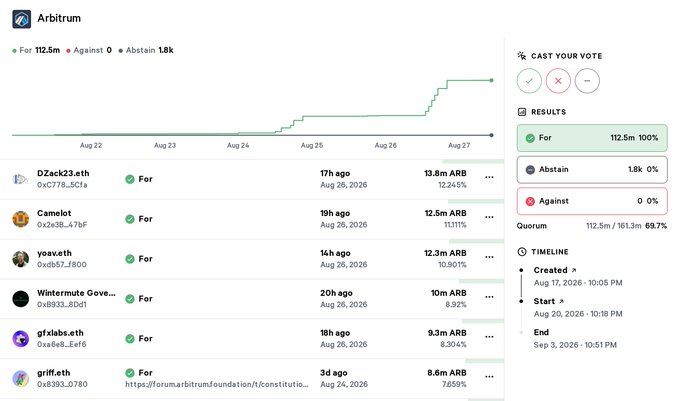Click the red Against icon in results
The width and height of the screenshot is (680, 401).
tap(530, 202)
